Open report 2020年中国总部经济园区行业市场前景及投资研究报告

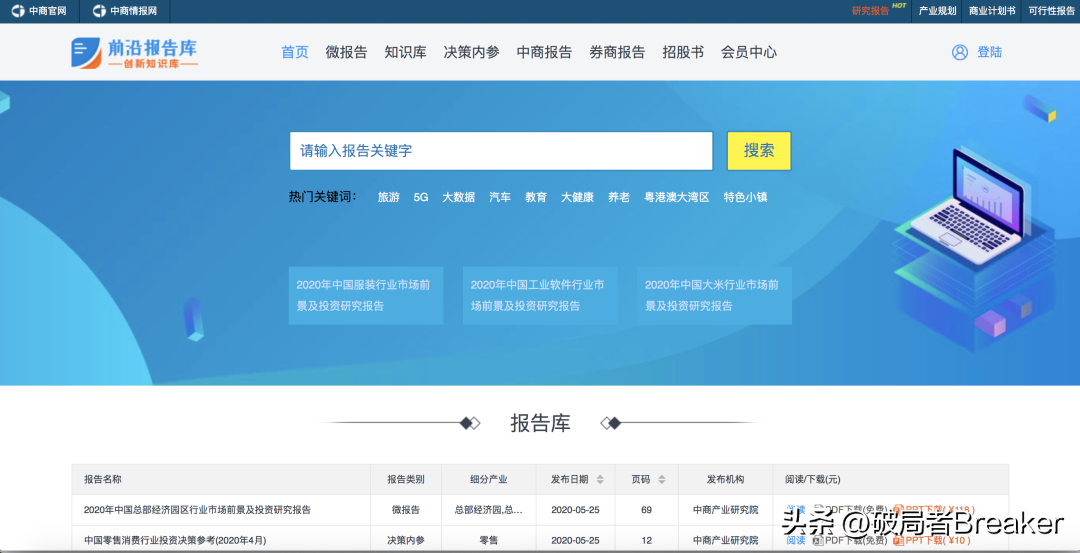[x=198, y=510]
